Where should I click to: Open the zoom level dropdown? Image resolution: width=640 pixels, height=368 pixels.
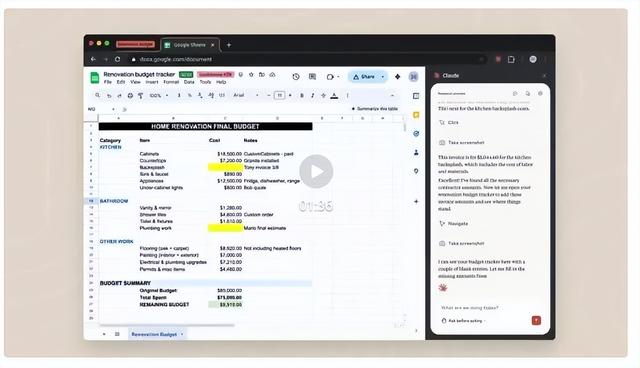click(x=158, y=95)
